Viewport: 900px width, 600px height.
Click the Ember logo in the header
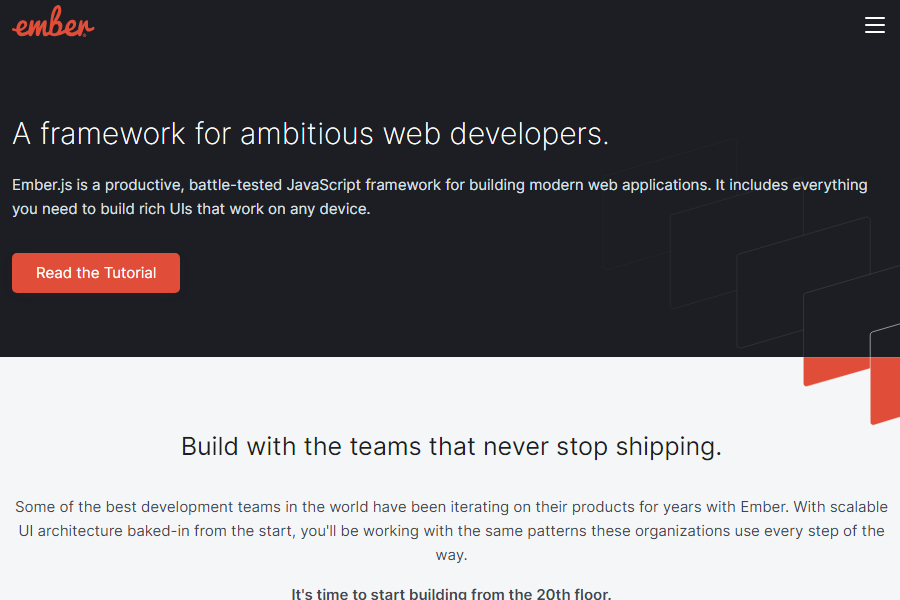[x=53, y=25]
